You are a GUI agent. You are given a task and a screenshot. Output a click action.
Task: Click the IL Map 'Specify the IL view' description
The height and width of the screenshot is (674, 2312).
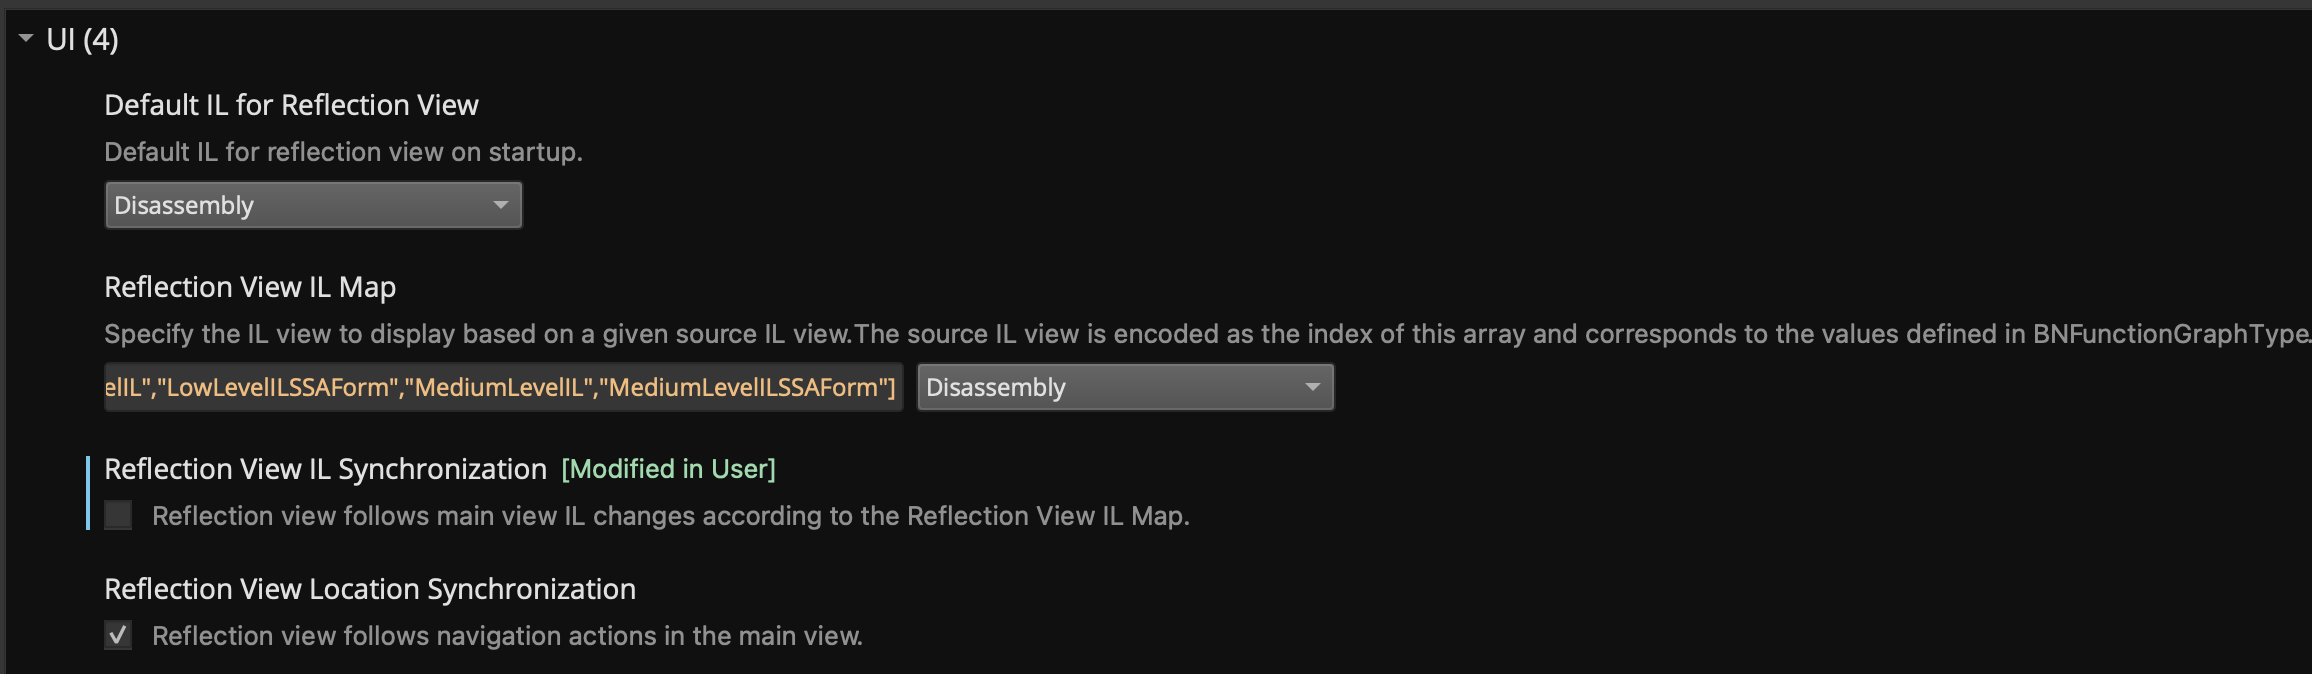(1207, 334)
